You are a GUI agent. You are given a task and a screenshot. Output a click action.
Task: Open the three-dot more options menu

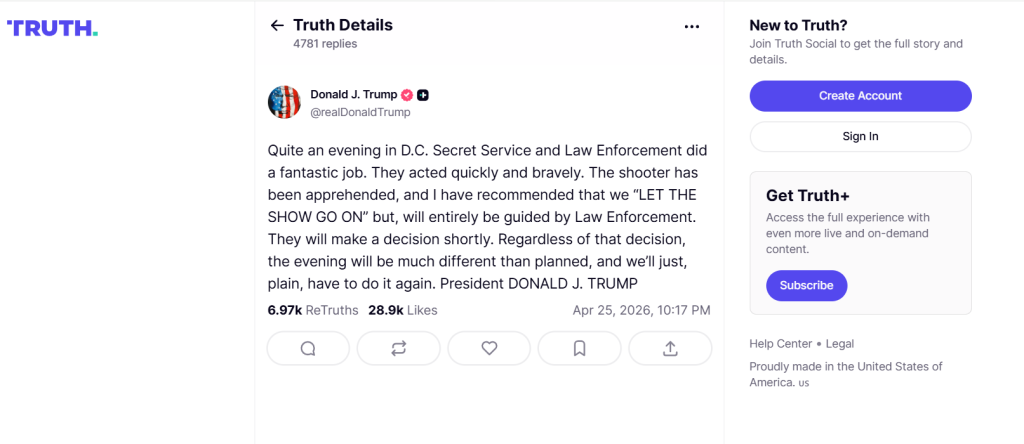(x=692, y=27)
